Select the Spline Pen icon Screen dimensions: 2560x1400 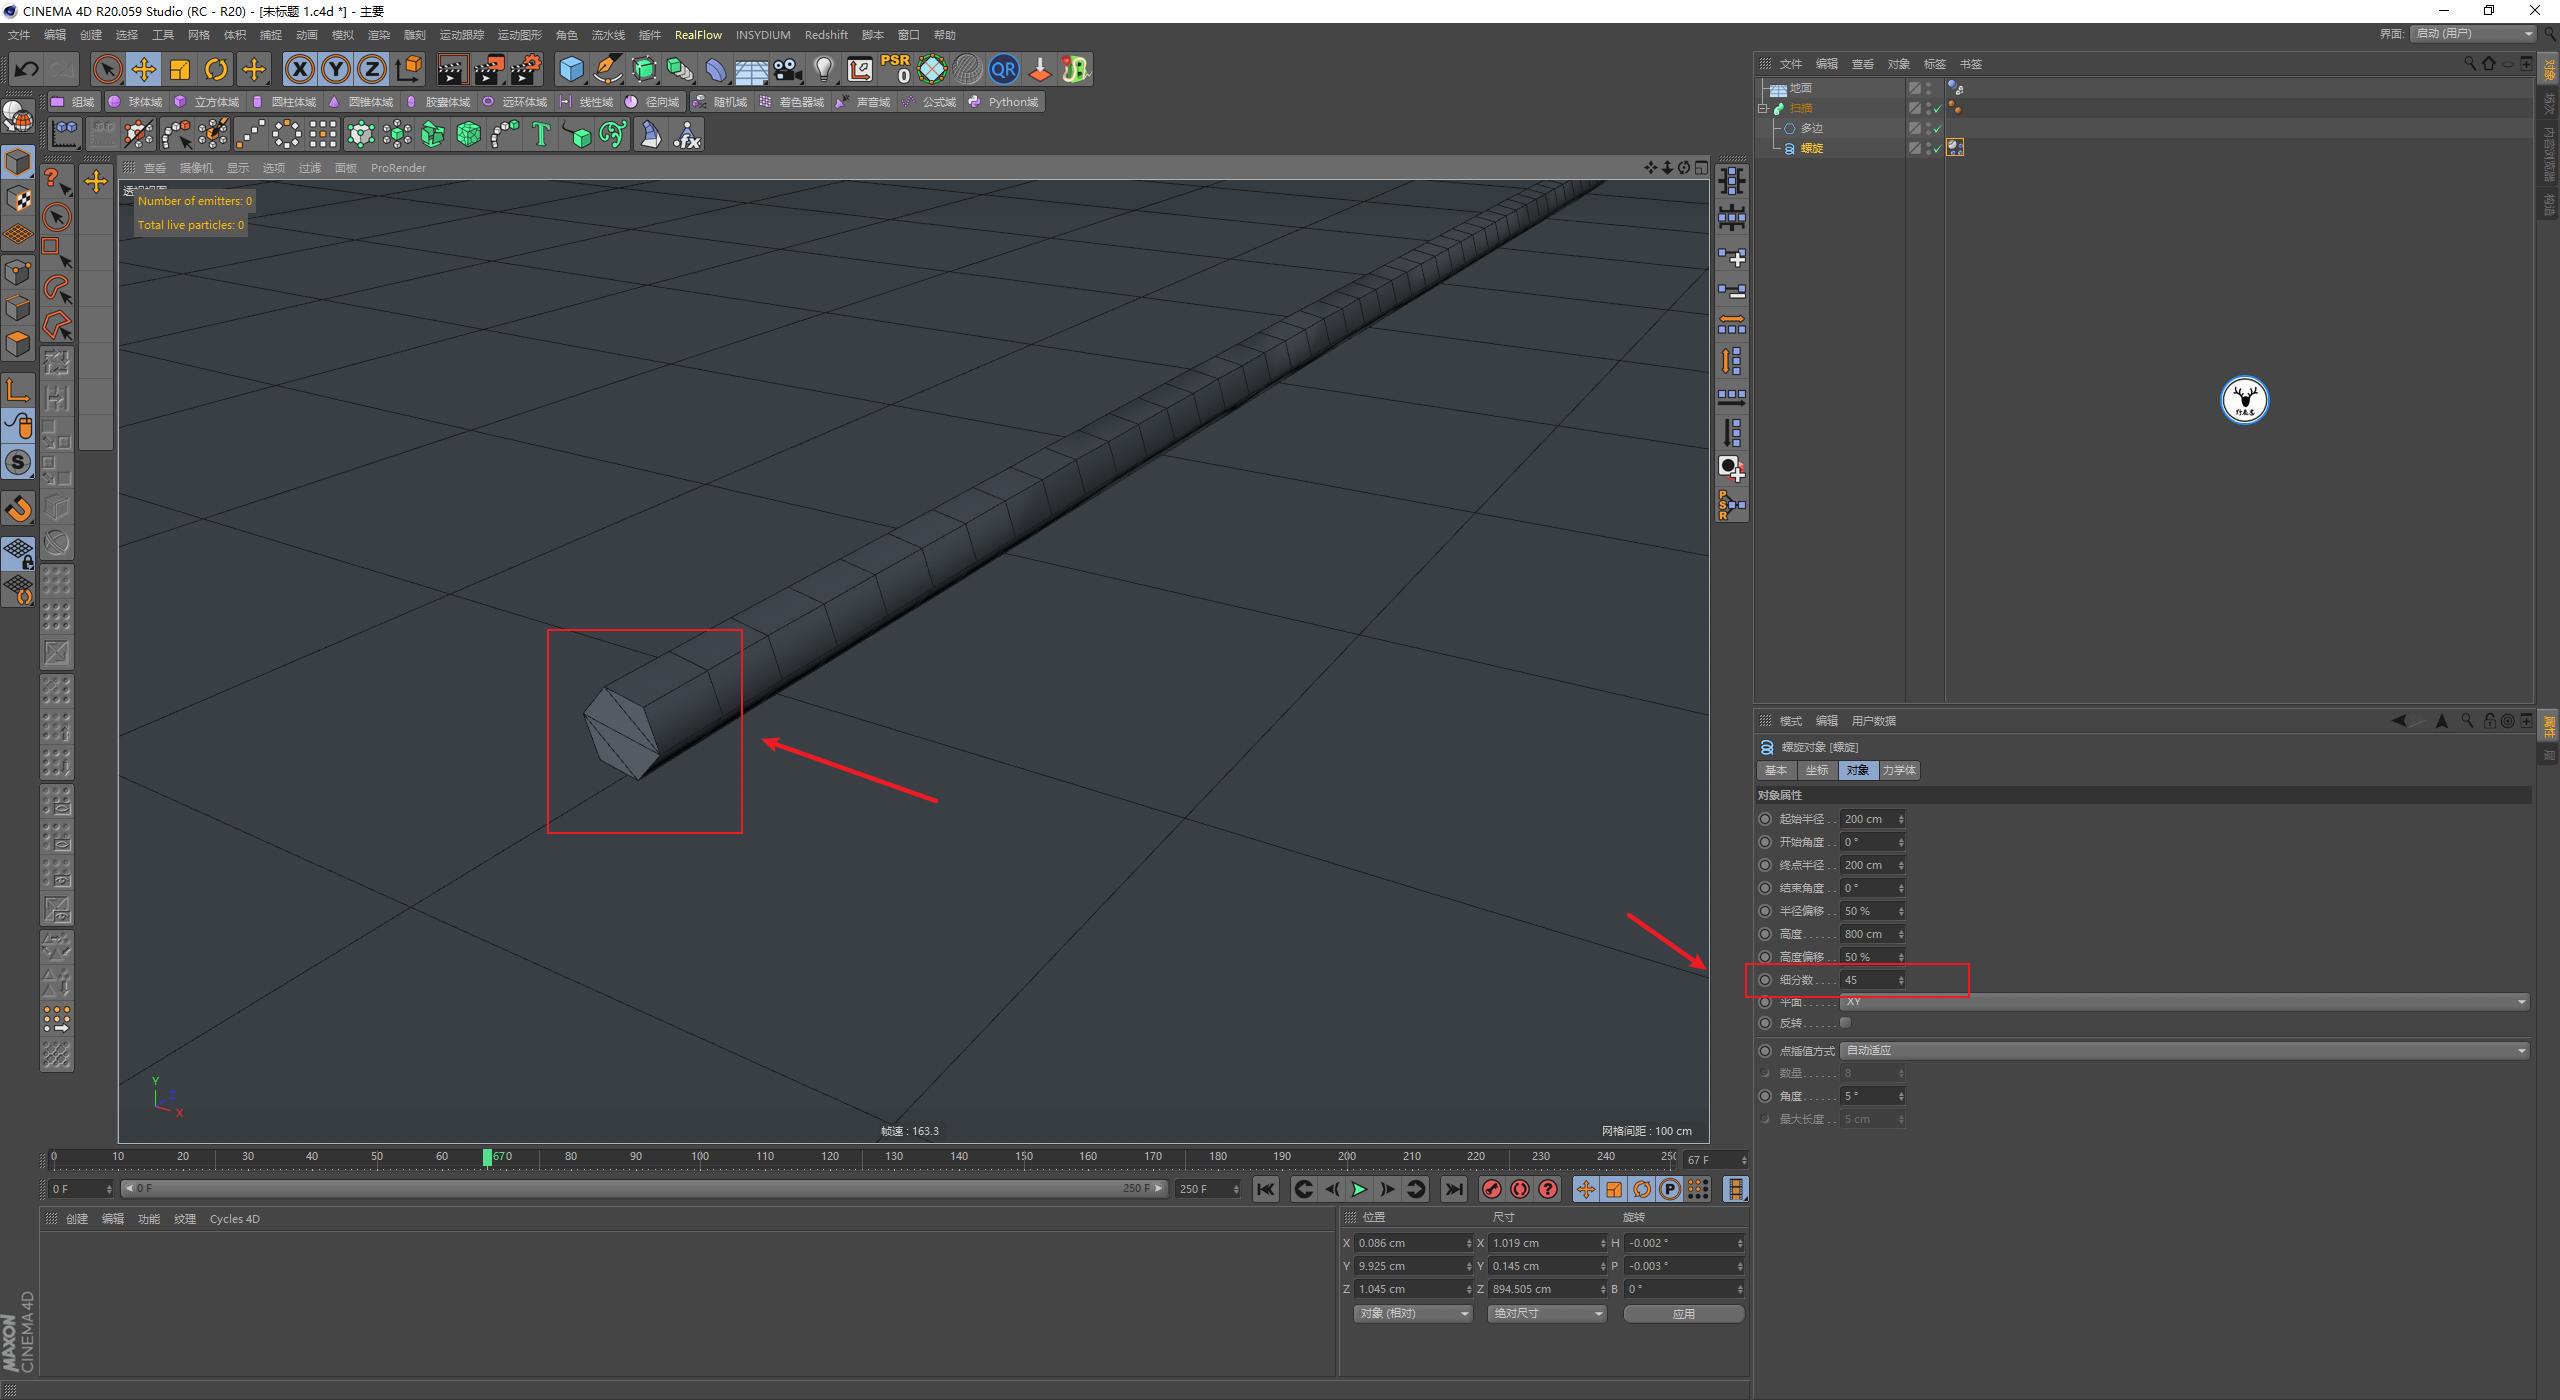coord(607,69)
